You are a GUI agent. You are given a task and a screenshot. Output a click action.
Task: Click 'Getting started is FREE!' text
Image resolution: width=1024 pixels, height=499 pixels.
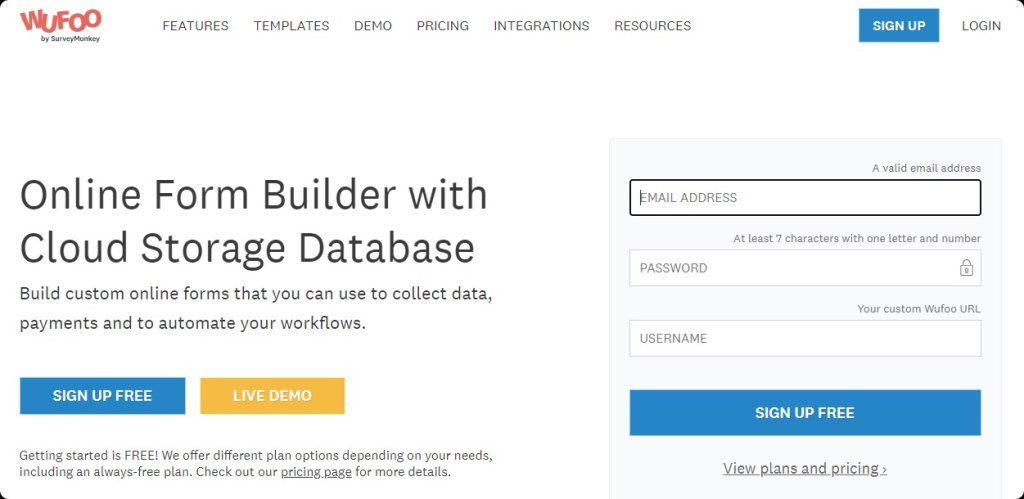pos(256,462)
